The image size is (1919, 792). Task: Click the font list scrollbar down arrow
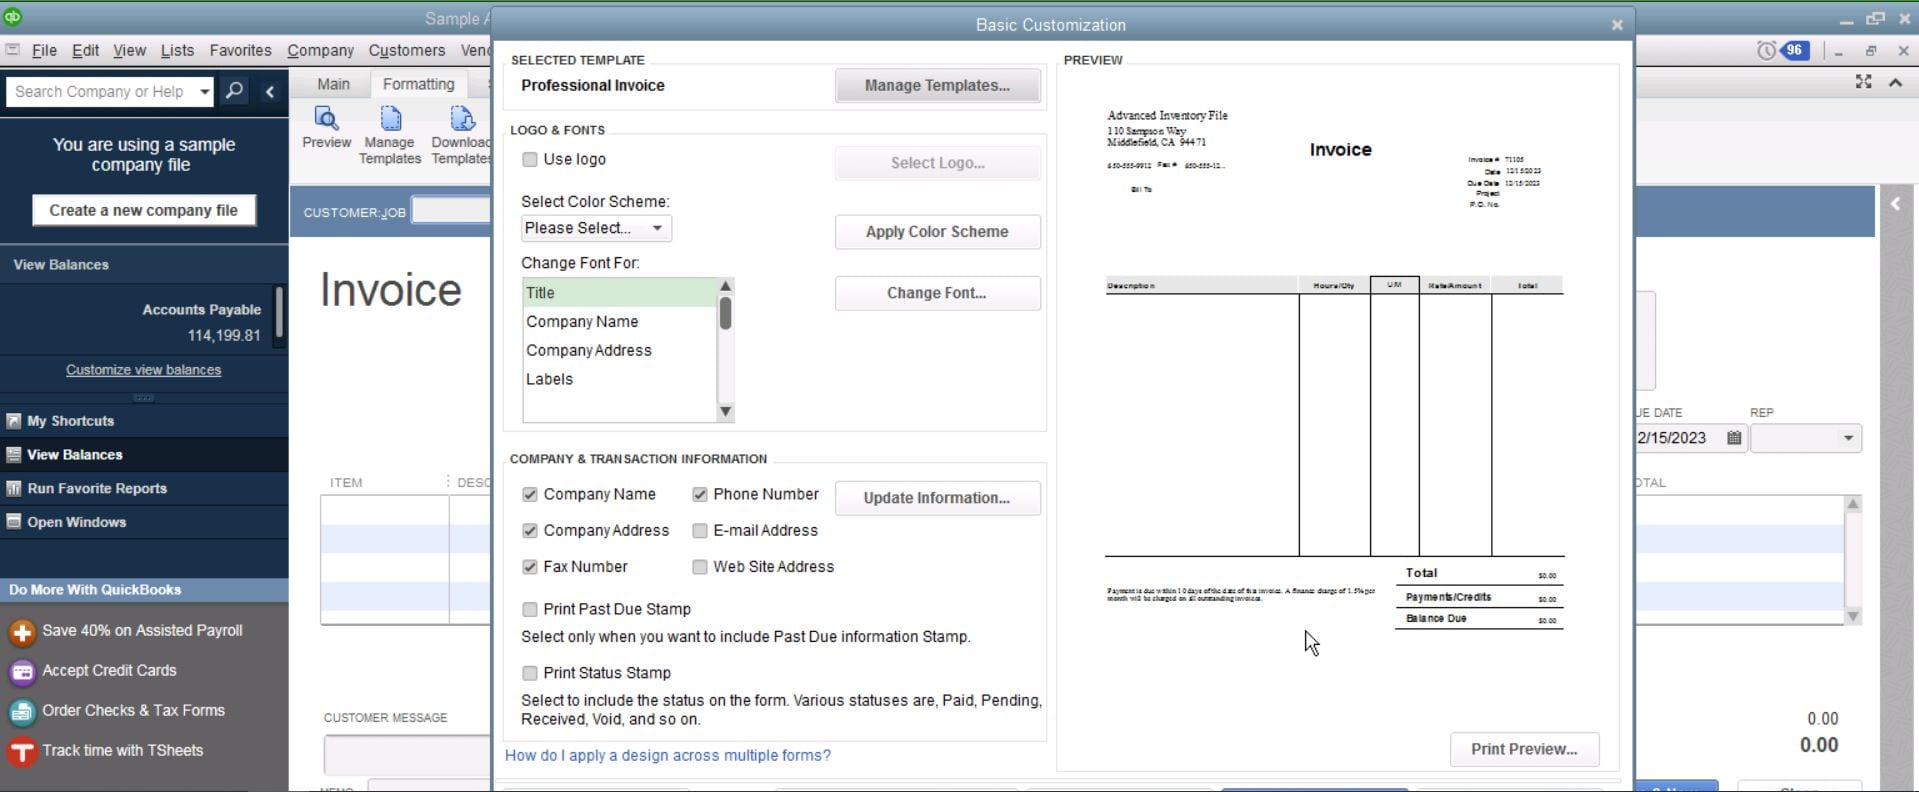(x=726, y=412)
